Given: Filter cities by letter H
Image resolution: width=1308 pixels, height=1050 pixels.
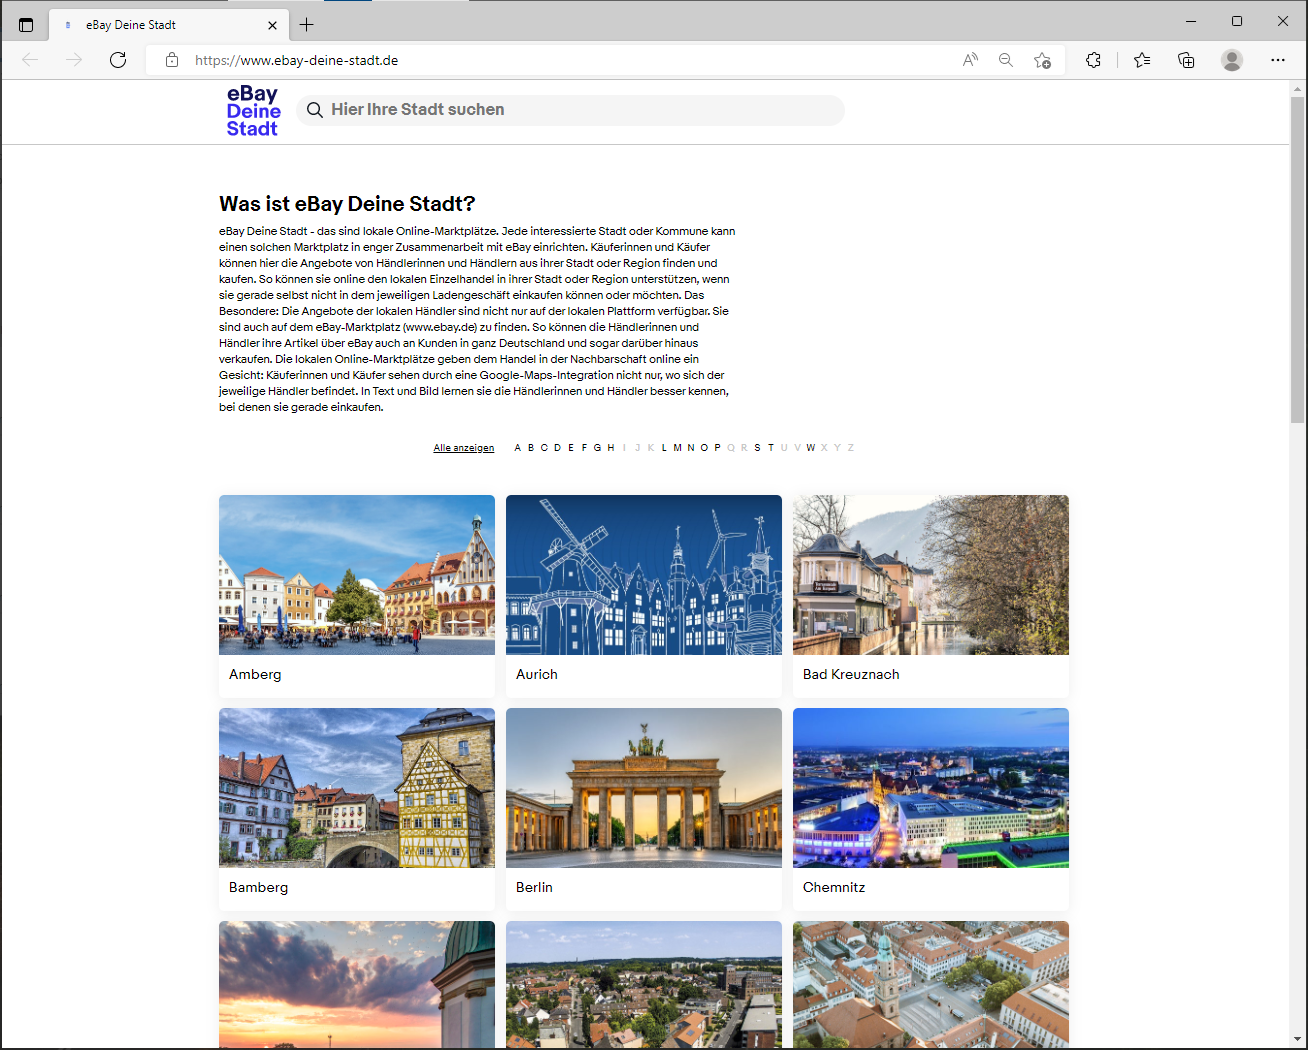Looking at the screenshot, I should (x=611, y=448).
